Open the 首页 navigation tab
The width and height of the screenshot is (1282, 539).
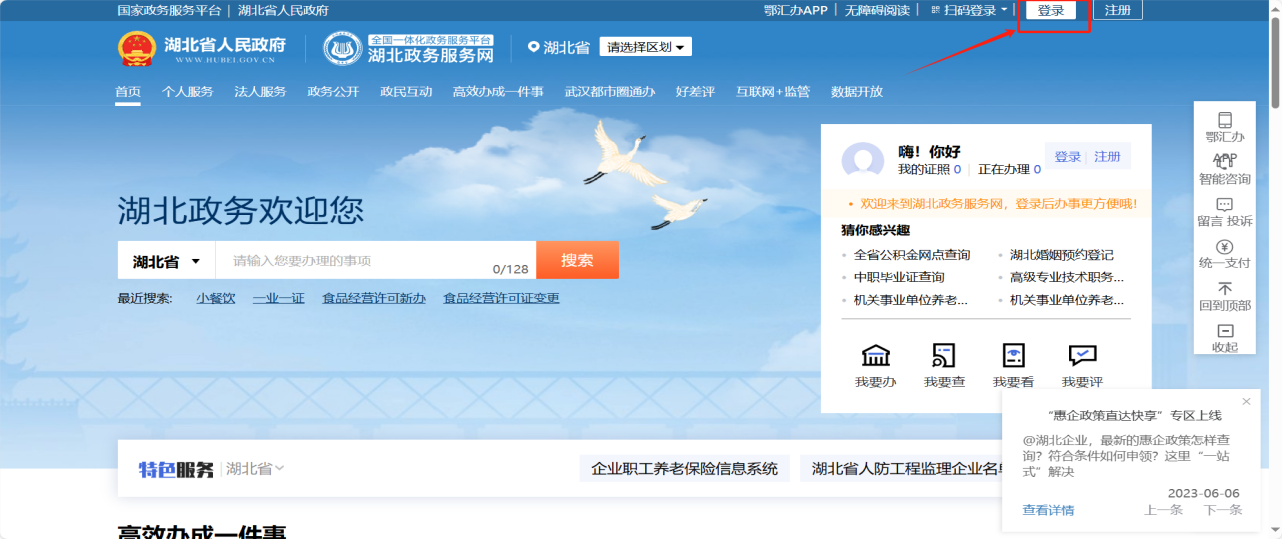click(x=127, y=91)
